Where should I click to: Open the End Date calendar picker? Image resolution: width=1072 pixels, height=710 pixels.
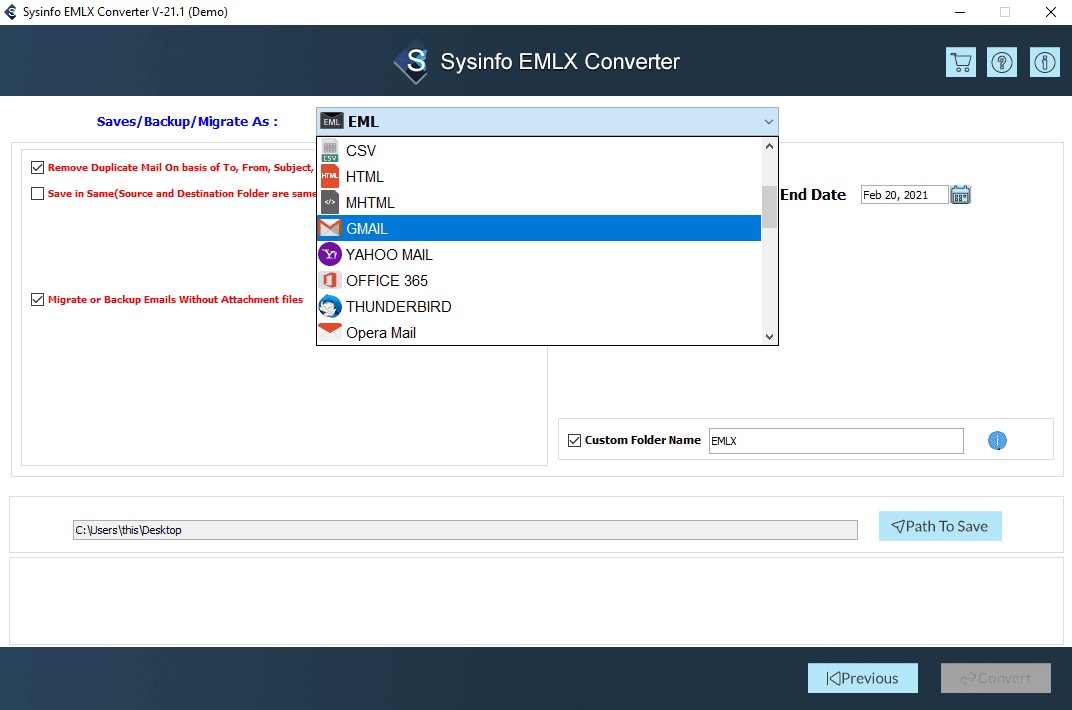pyautogui.click(x=961, y=195)
